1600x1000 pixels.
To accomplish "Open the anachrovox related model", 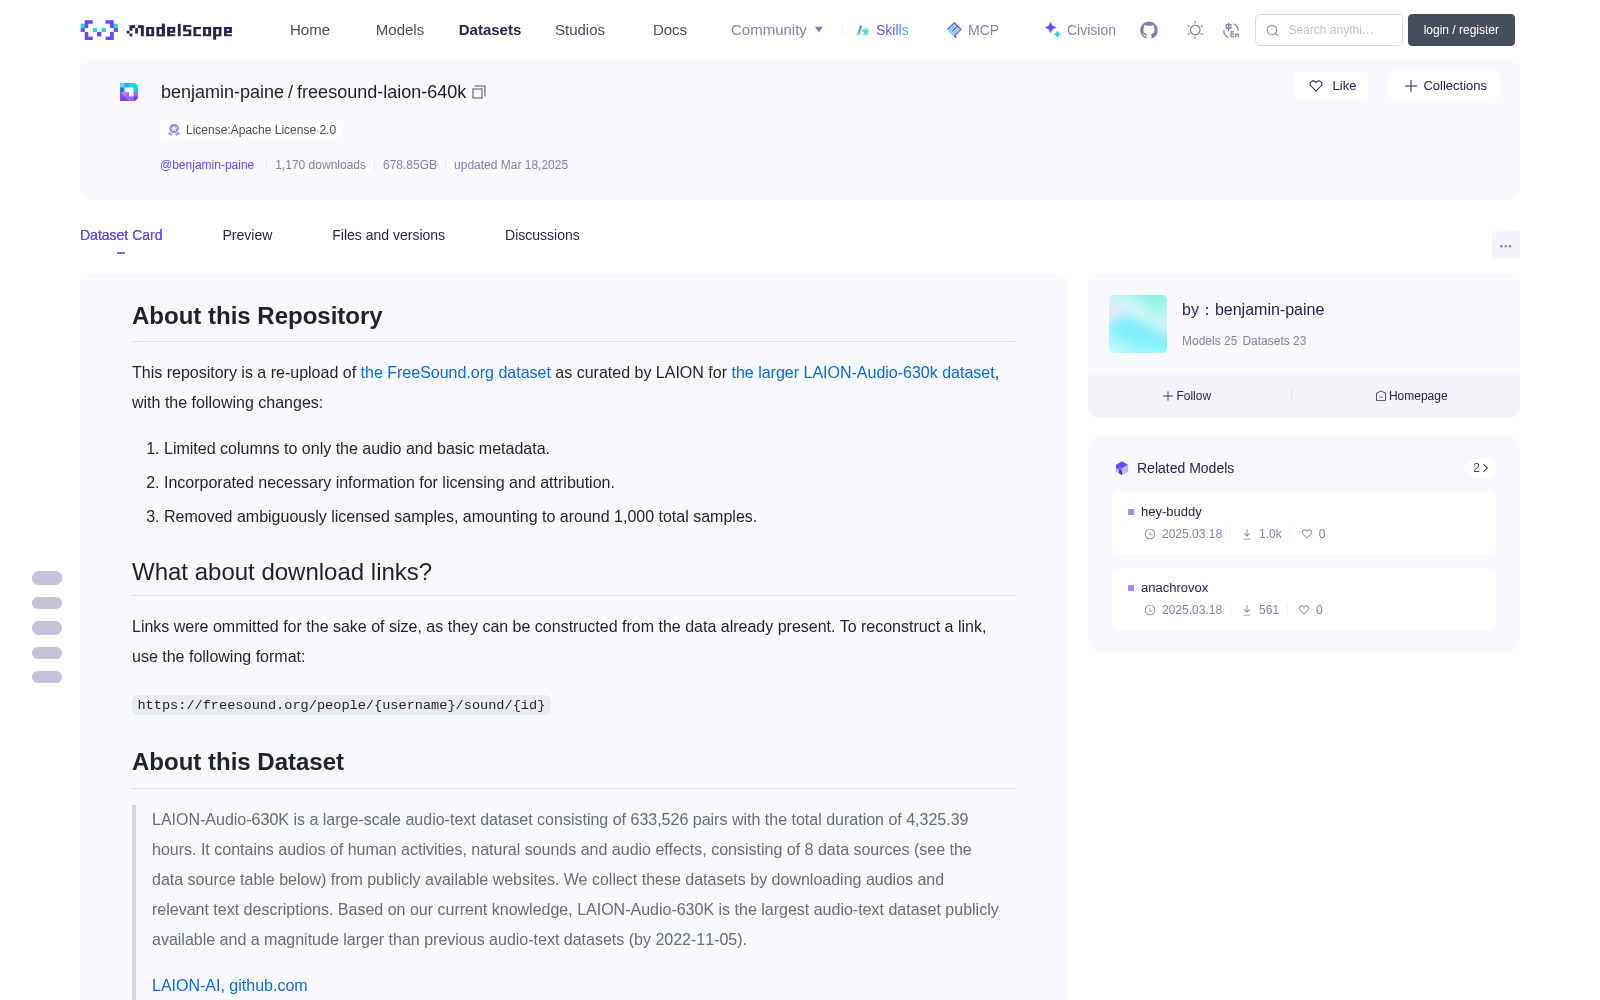I will [1304, 599].
